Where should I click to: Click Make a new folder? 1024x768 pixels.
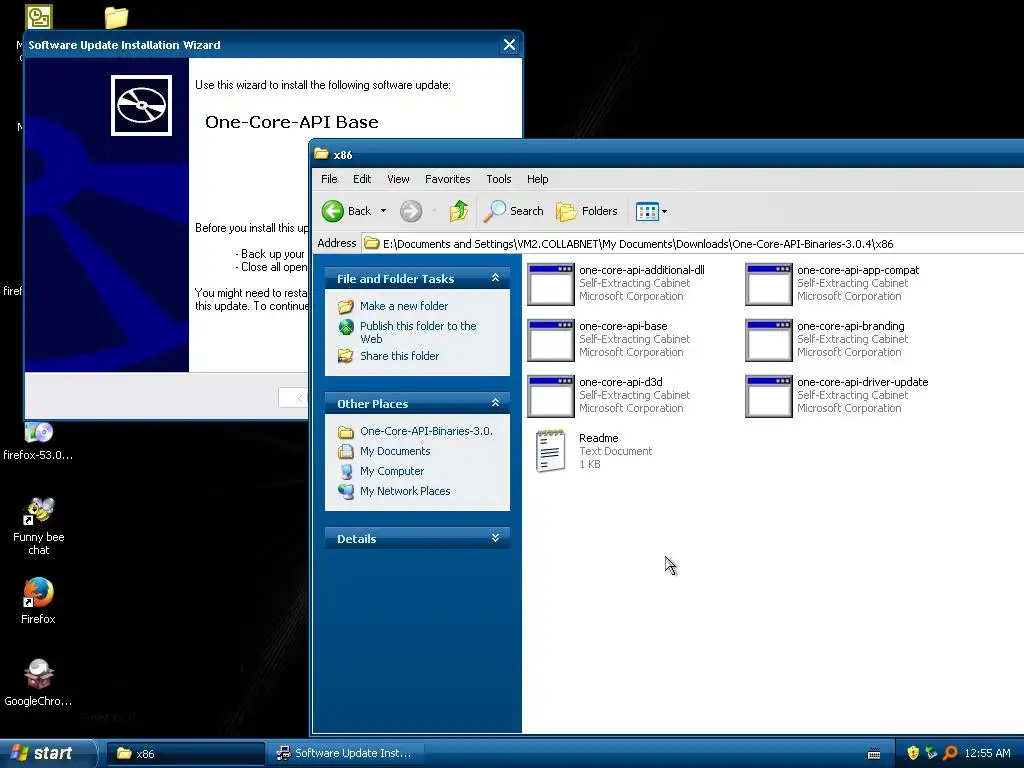point(404,306)
